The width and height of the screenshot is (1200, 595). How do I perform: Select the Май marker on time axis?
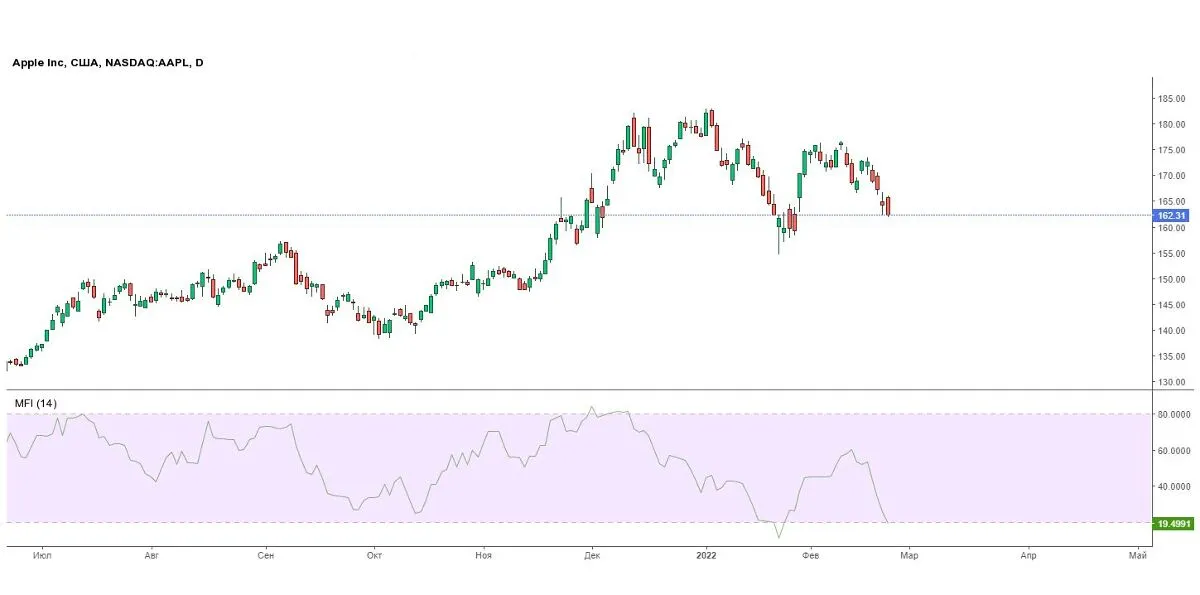[x=1137, y=554]
